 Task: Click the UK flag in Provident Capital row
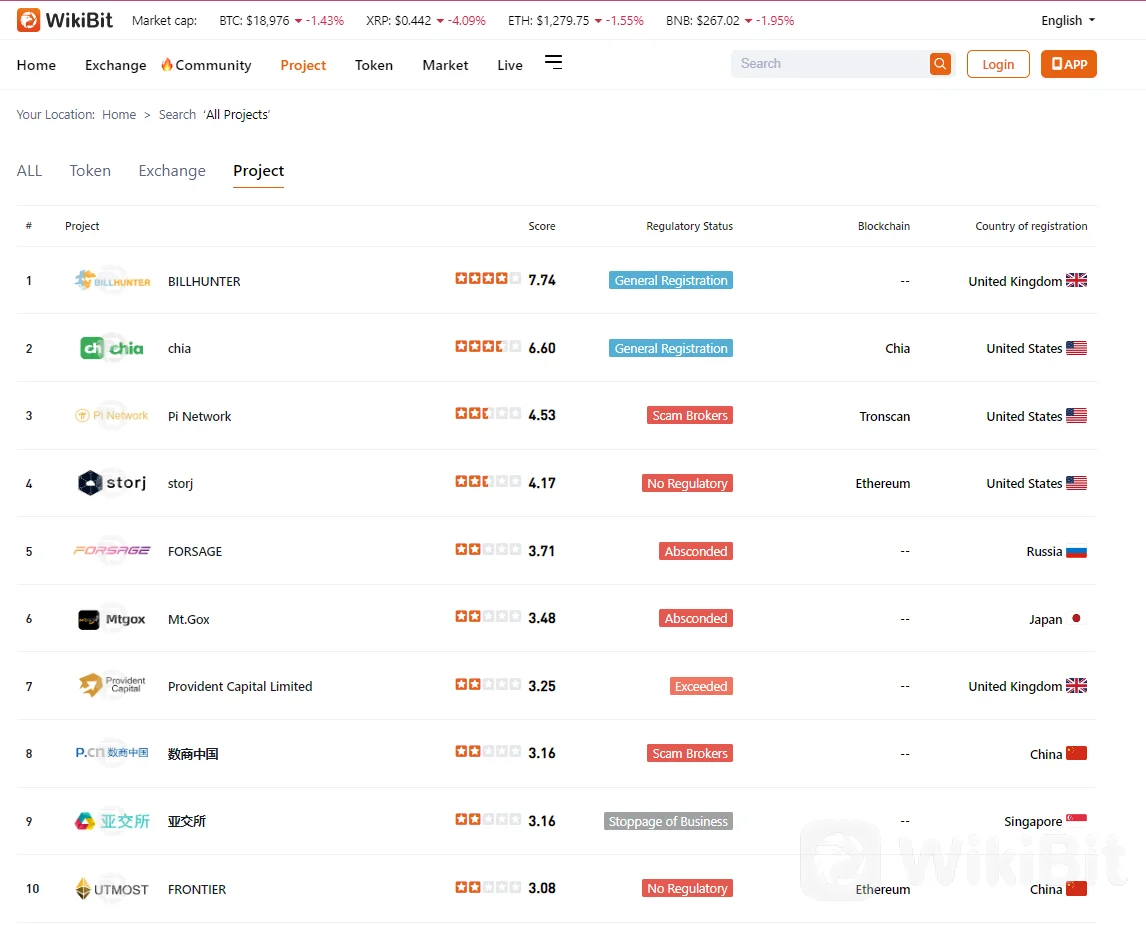click(1076, 685)
